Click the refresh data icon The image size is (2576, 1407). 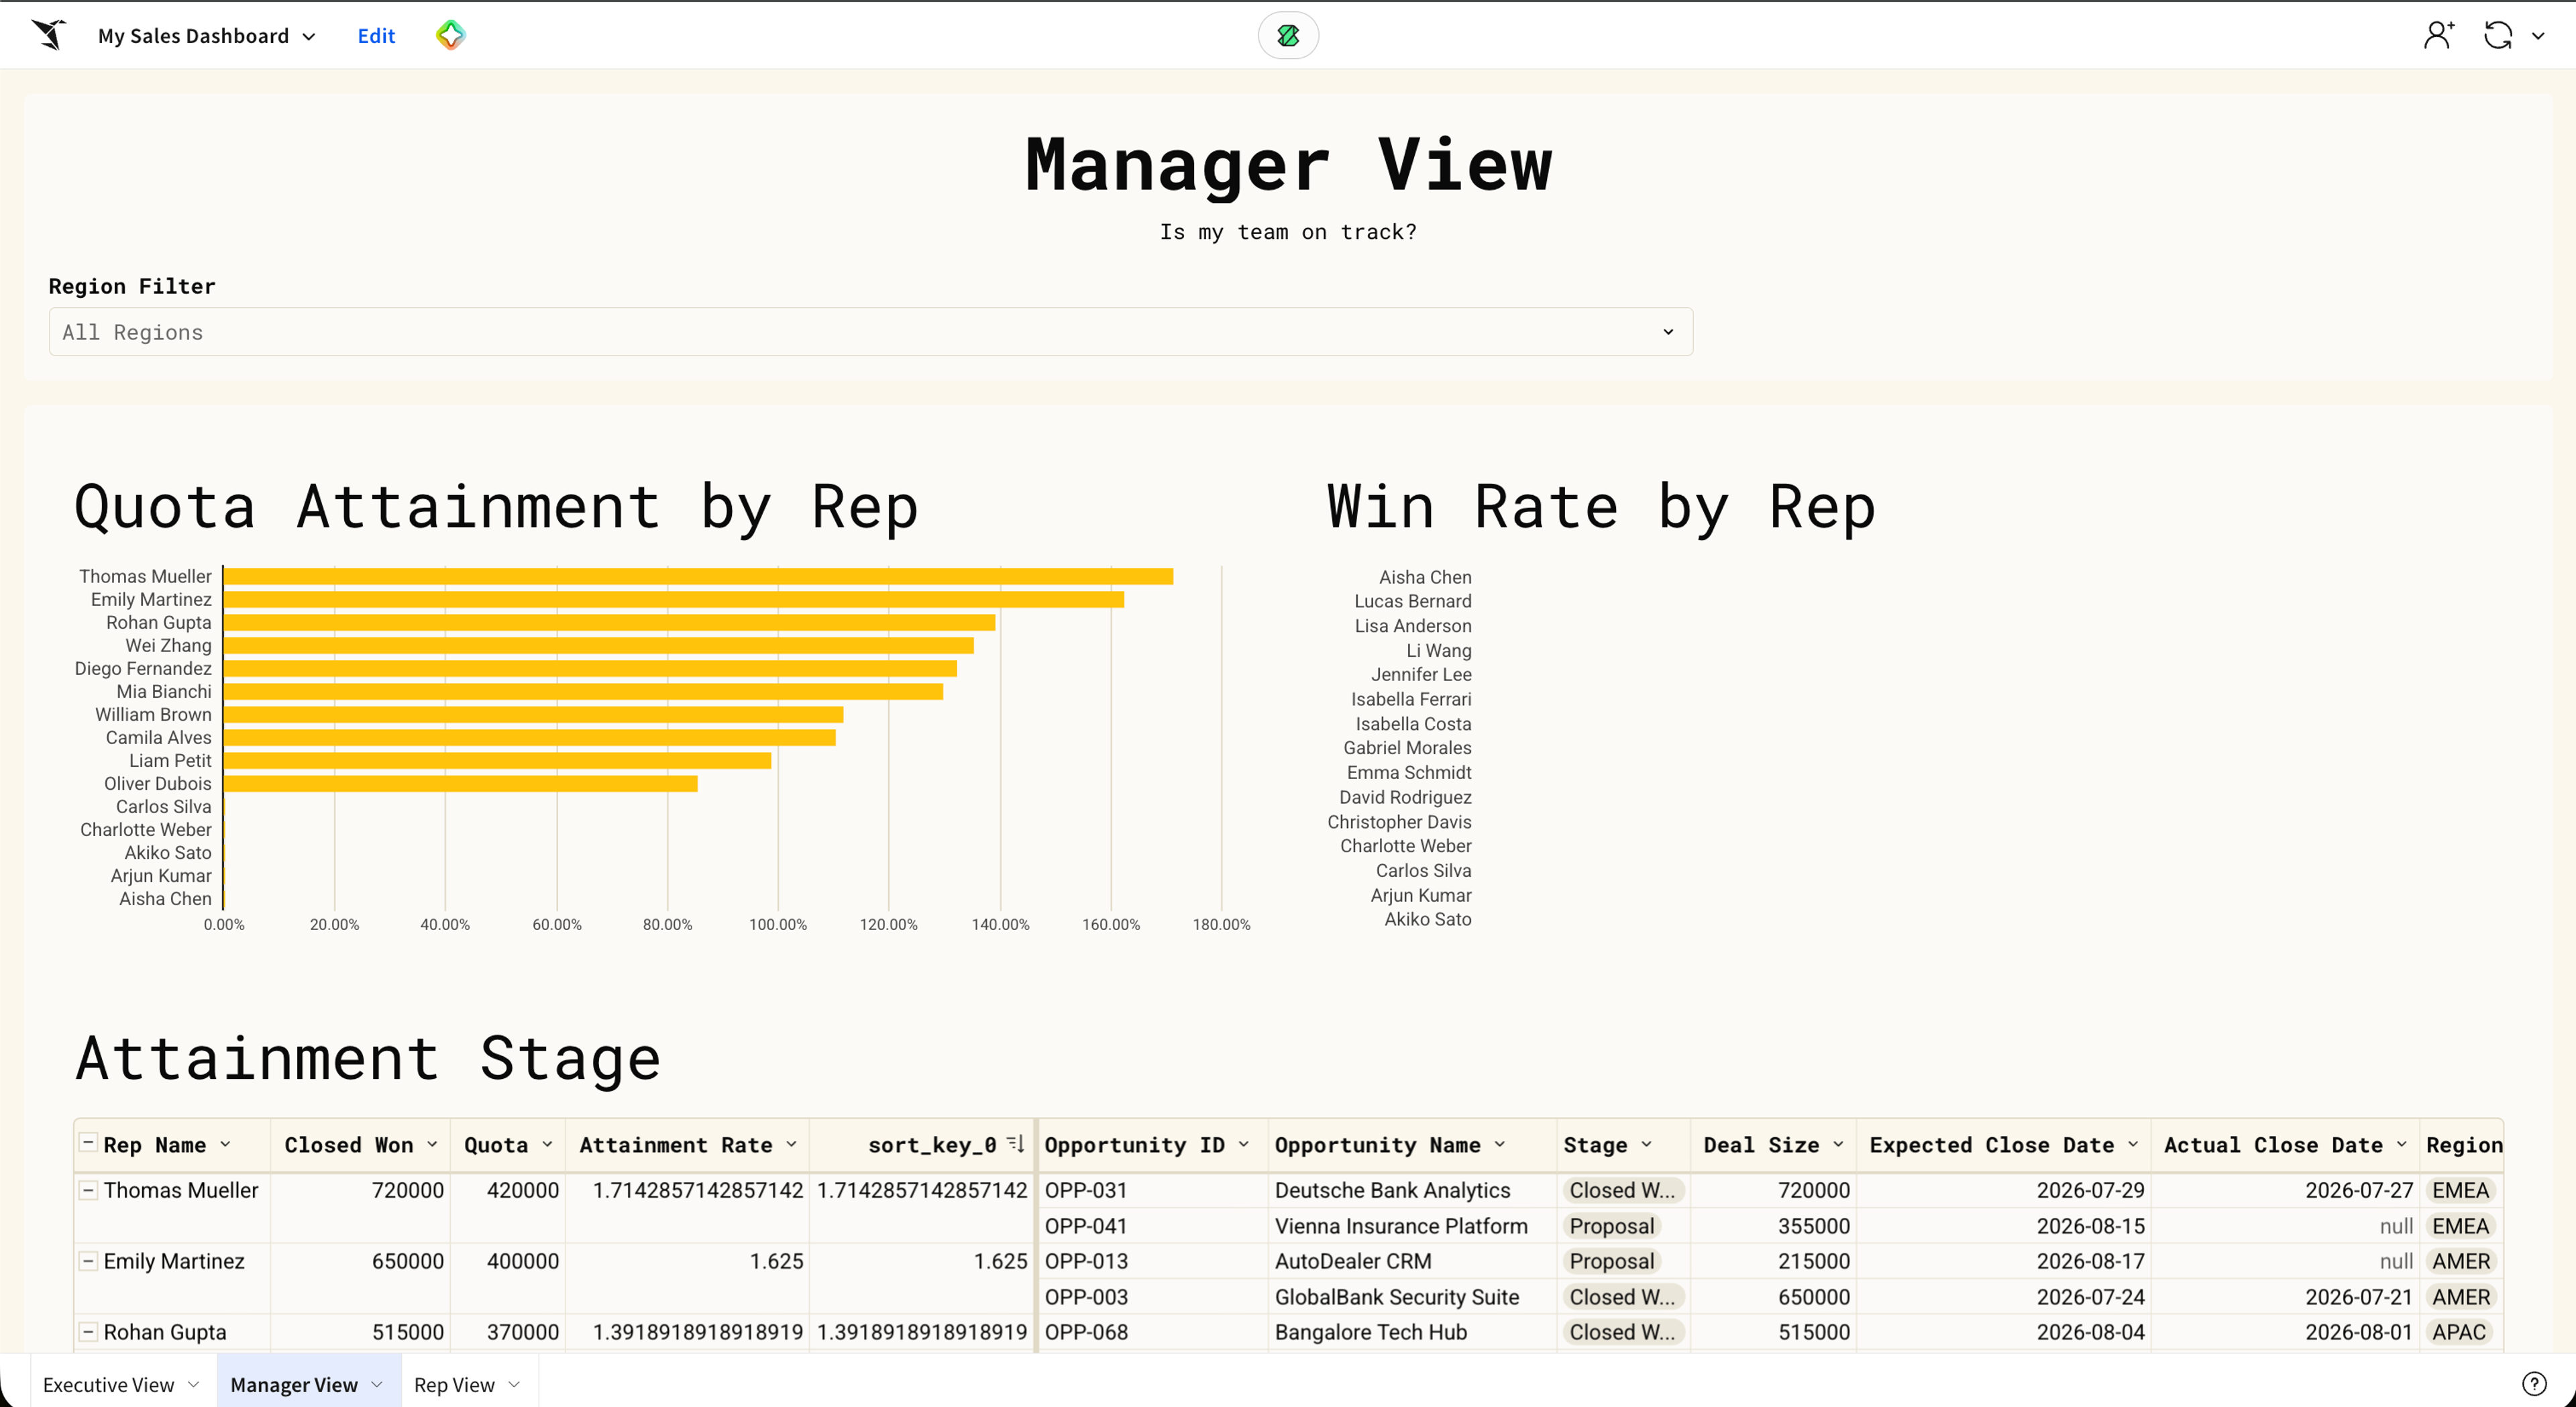pyautogui.click(x=2498, y=35)
